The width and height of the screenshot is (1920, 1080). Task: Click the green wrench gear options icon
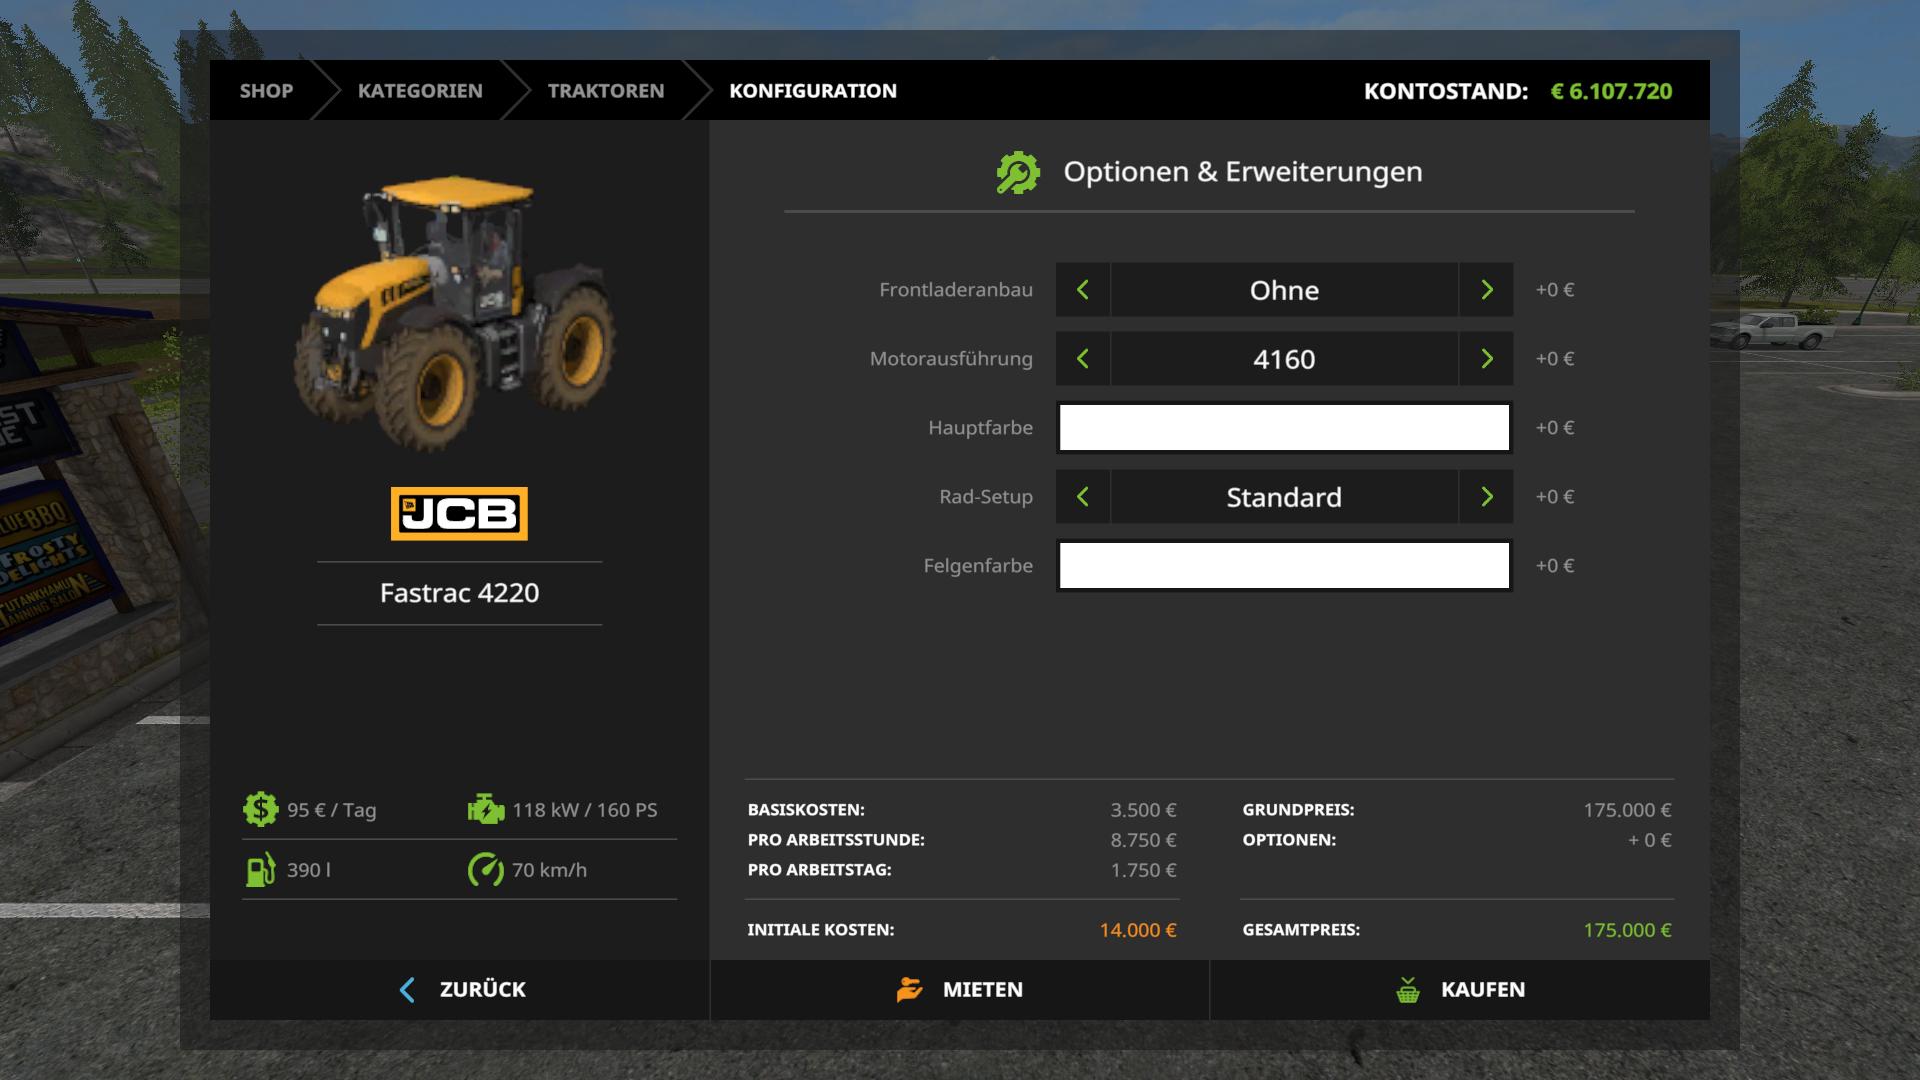point(1018,172)
